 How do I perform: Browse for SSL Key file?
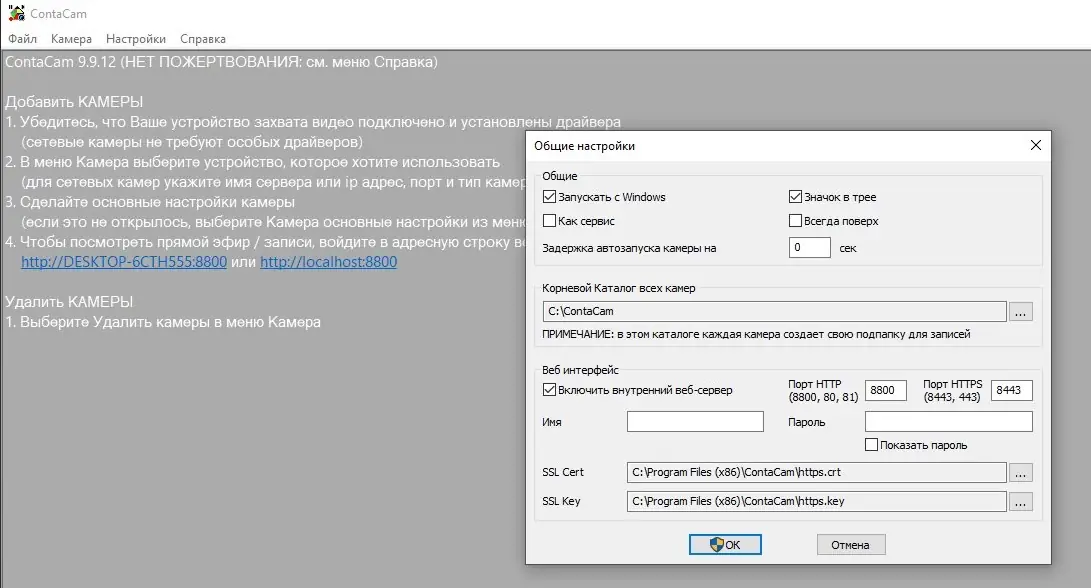point(1021,501)
